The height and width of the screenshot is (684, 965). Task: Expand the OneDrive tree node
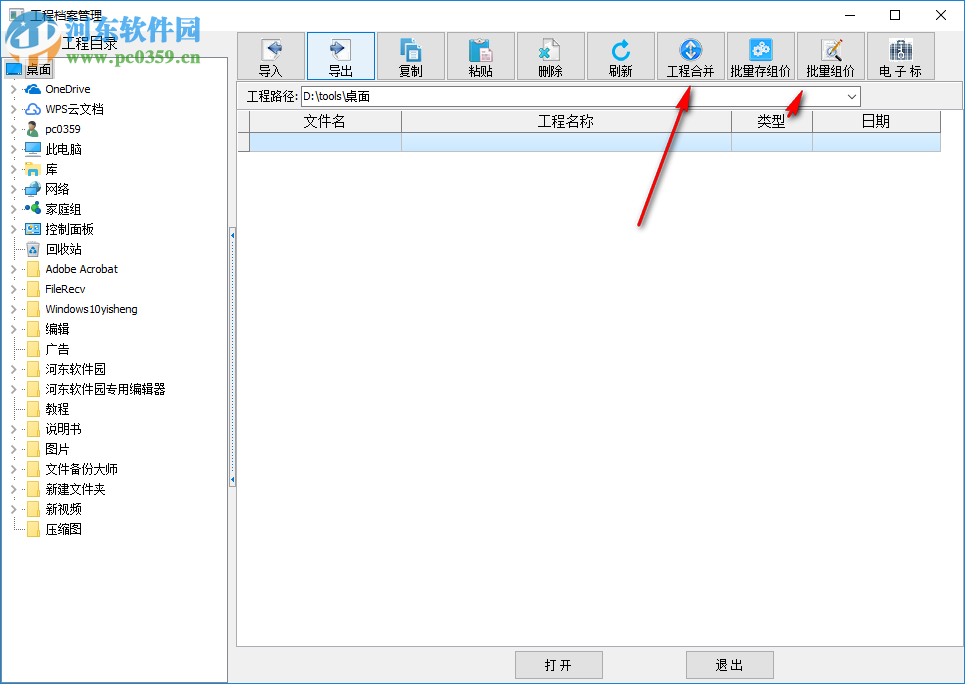12,88
